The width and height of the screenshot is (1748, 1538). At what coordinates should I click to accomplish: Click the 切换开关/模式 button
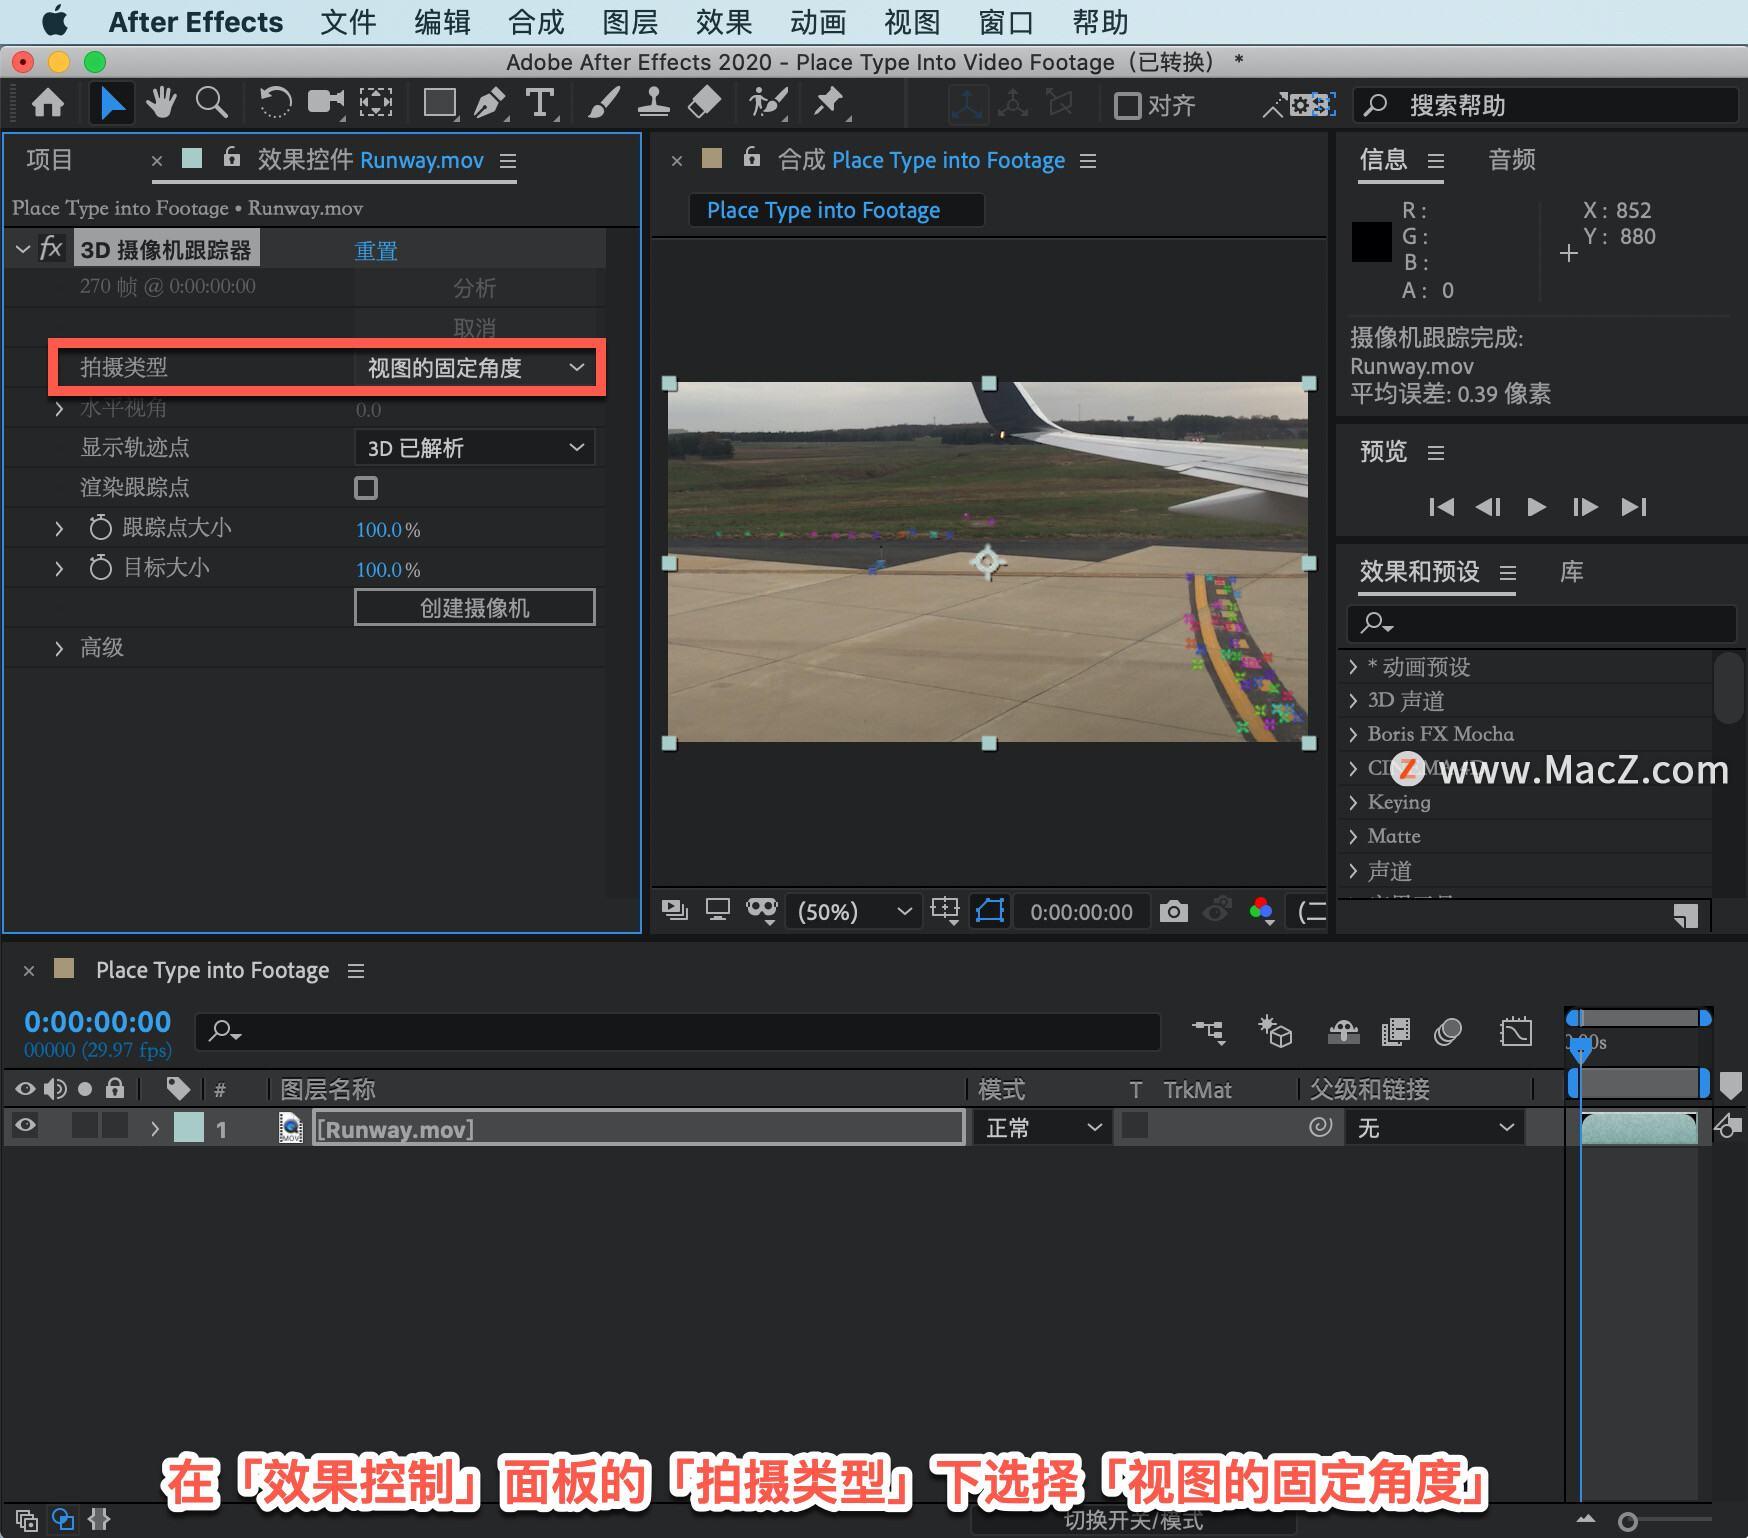point(1134,1520)
